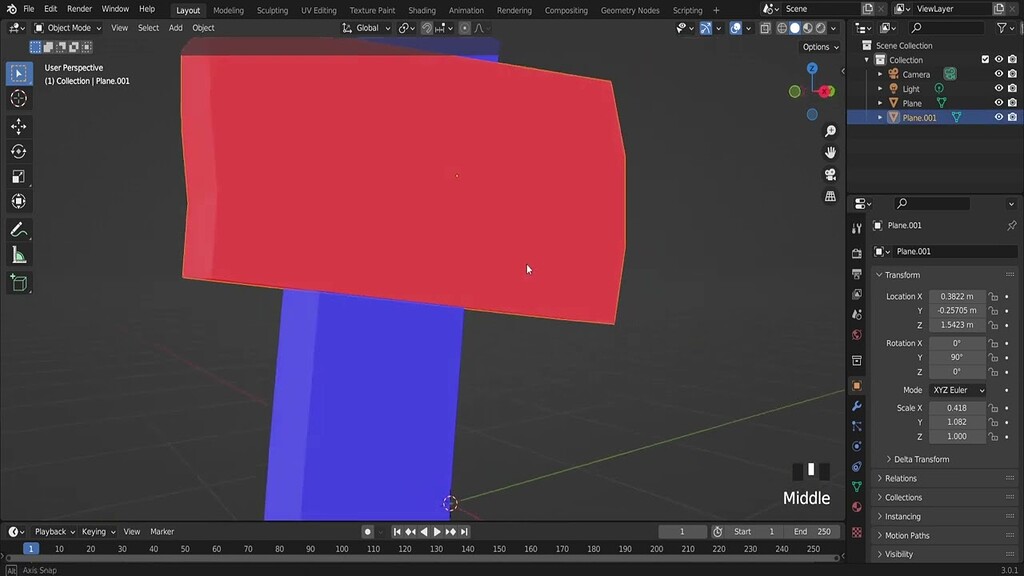
Task: Activate the Rotate tool
Action: point(18,151)
